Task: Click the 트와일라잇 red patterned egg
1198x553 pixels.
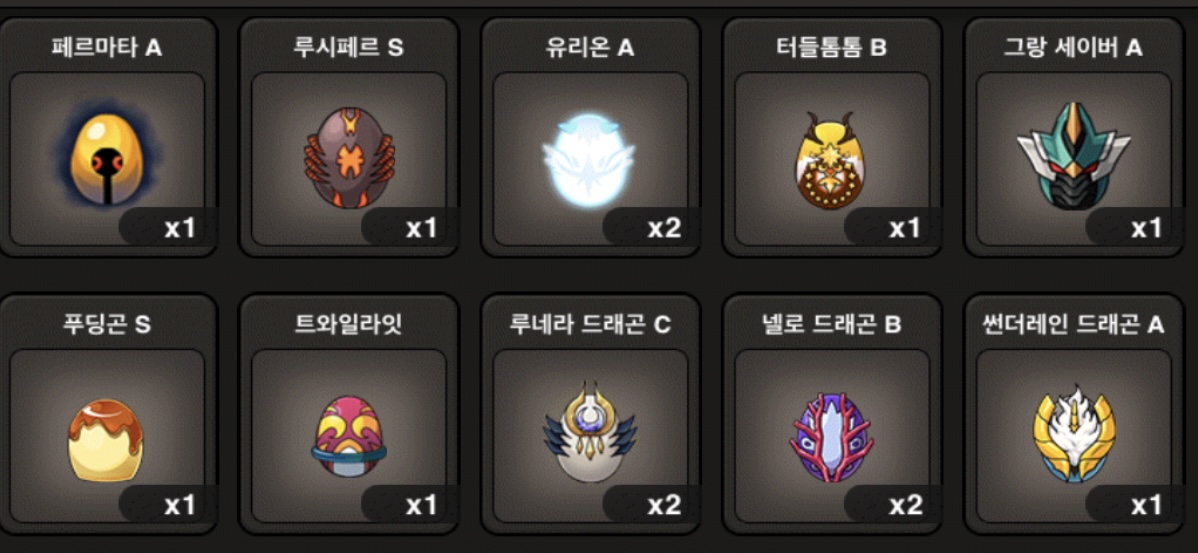Action: [x=349, y=437]
